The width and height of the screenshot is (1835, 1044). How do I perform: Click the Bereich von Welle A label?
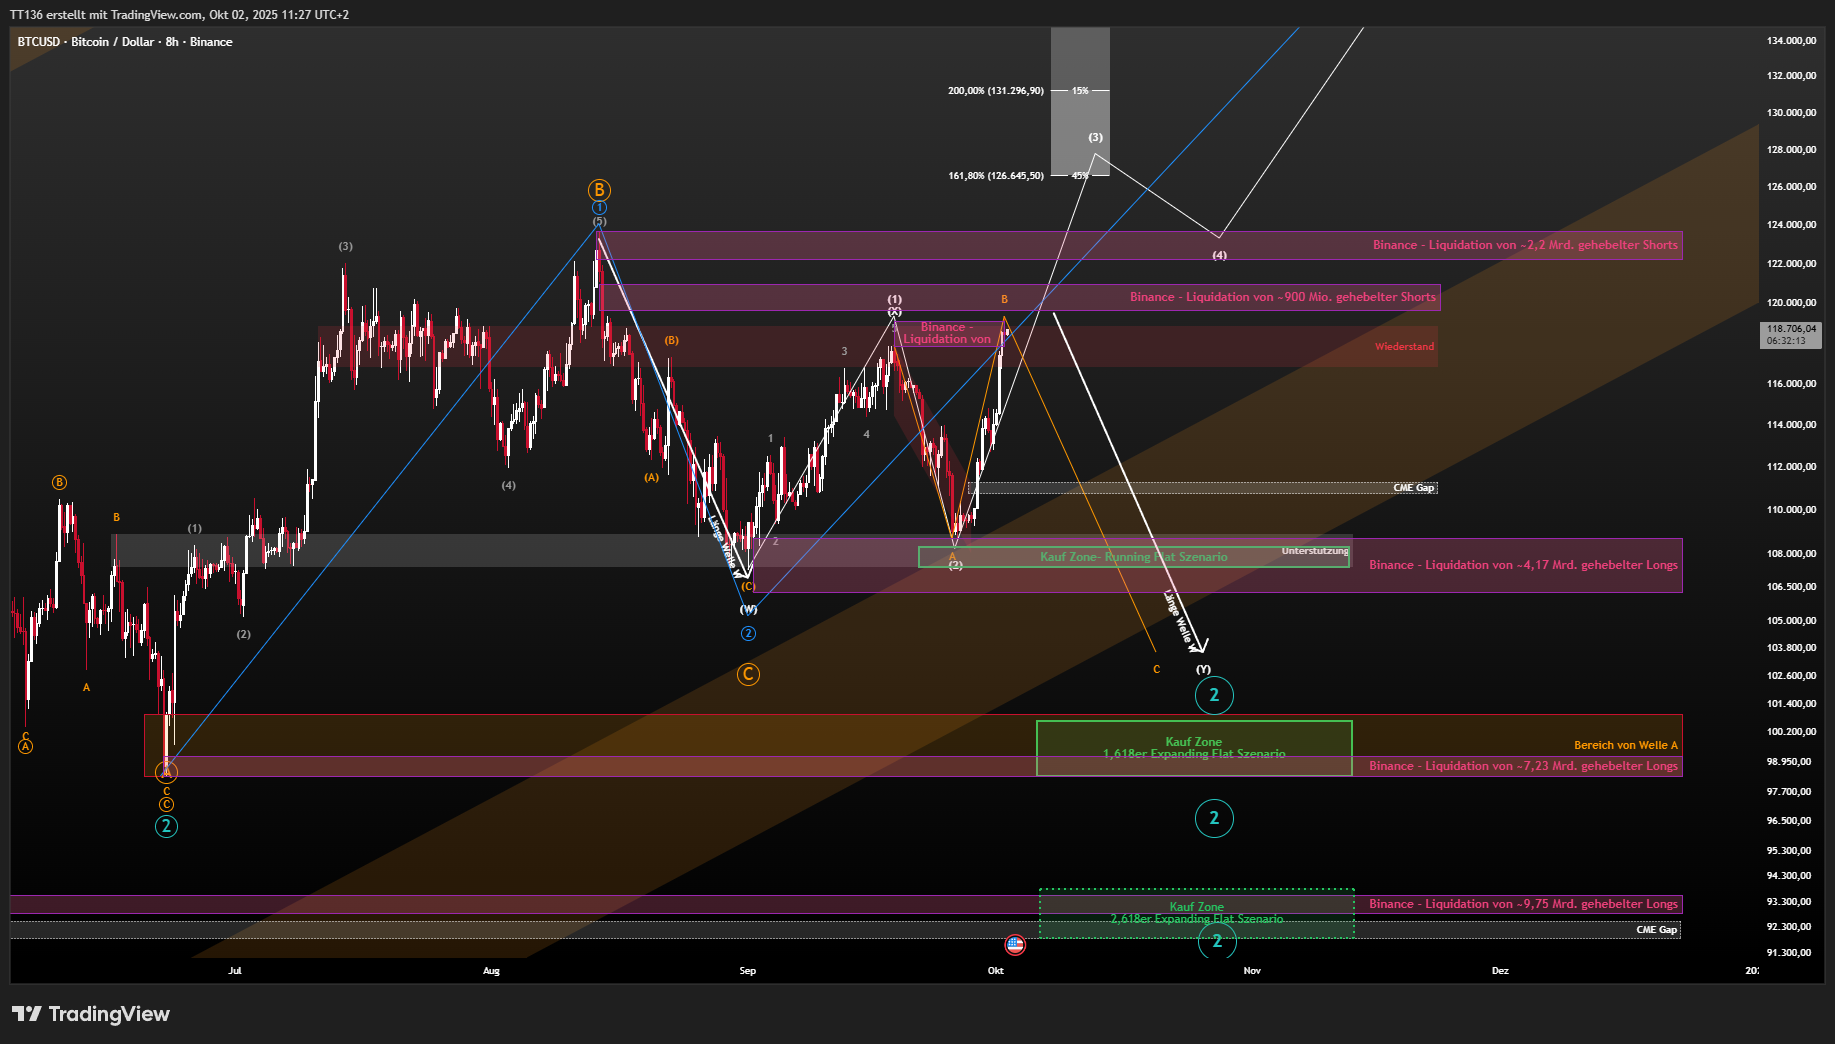click(x=1626, y=745)
